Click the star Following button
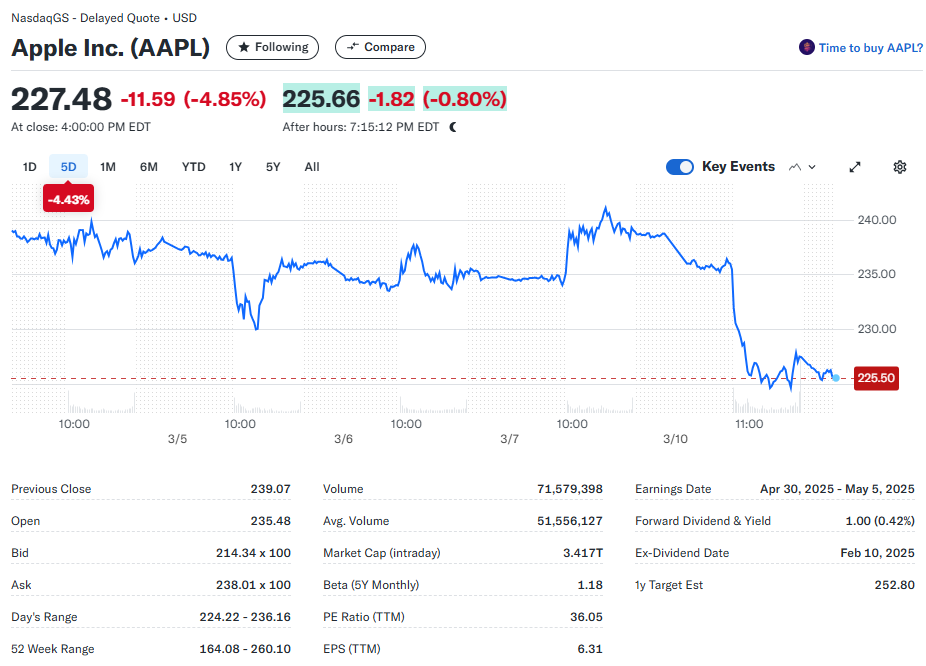The width and height of the screenshot is (926, 666). coord(272,47)
